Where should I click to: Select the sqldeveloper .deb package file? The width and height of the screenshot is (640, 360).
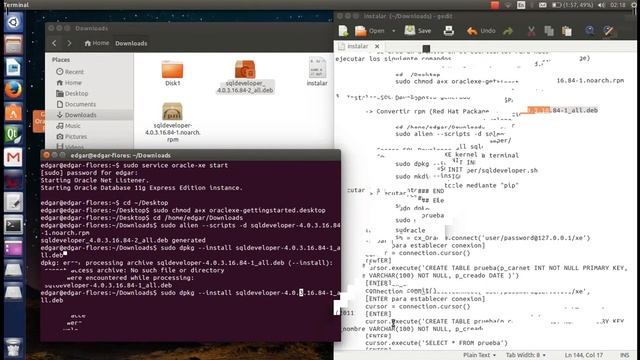(x=245, y=76)
